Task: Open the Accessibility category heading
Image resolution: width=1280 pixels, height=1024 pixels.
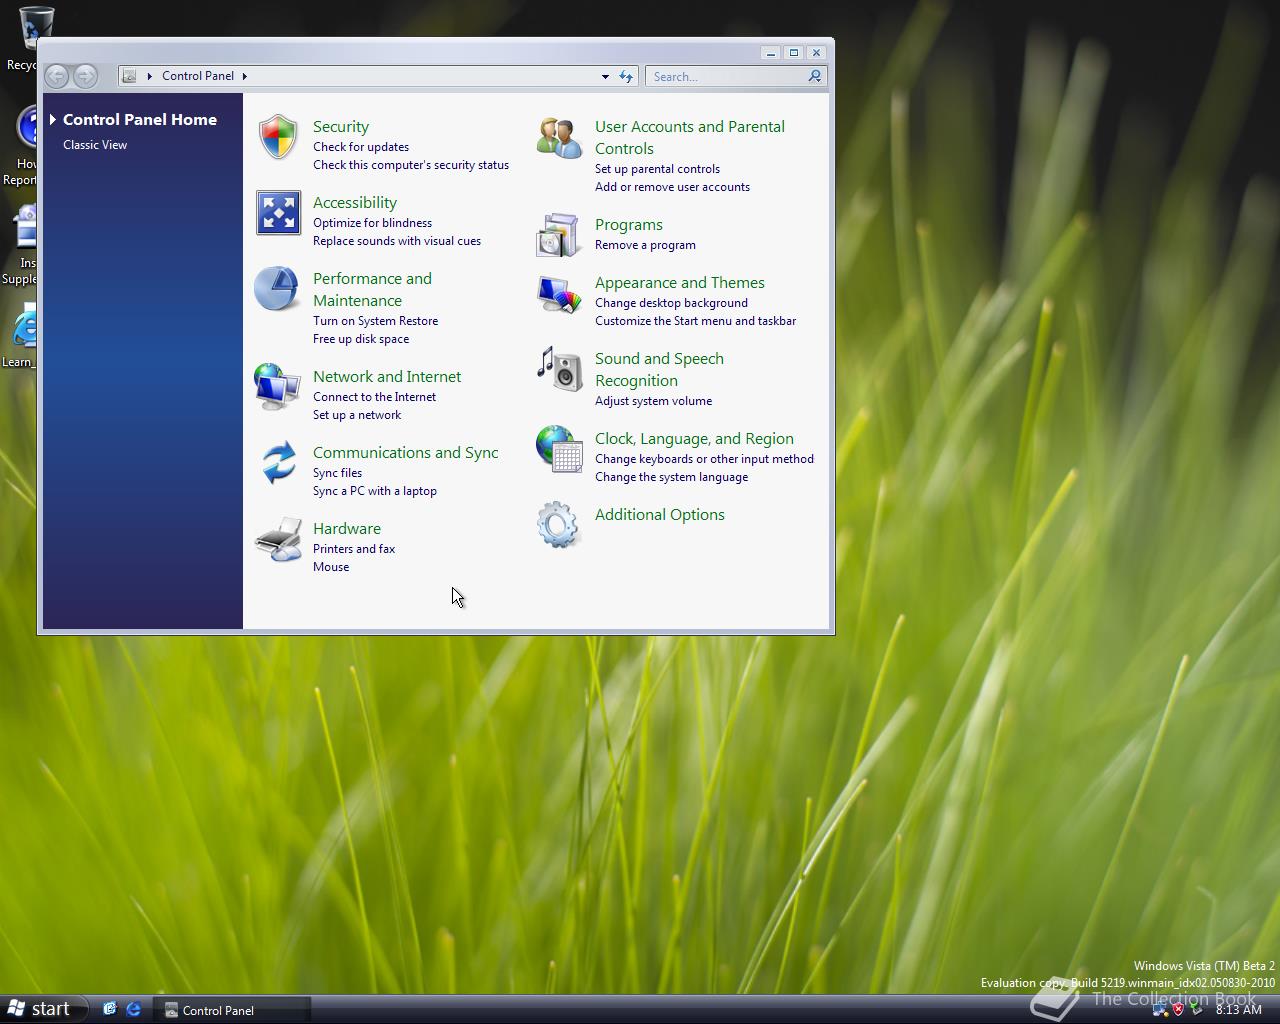Action: pyautogui.click(x=355, y=203)
